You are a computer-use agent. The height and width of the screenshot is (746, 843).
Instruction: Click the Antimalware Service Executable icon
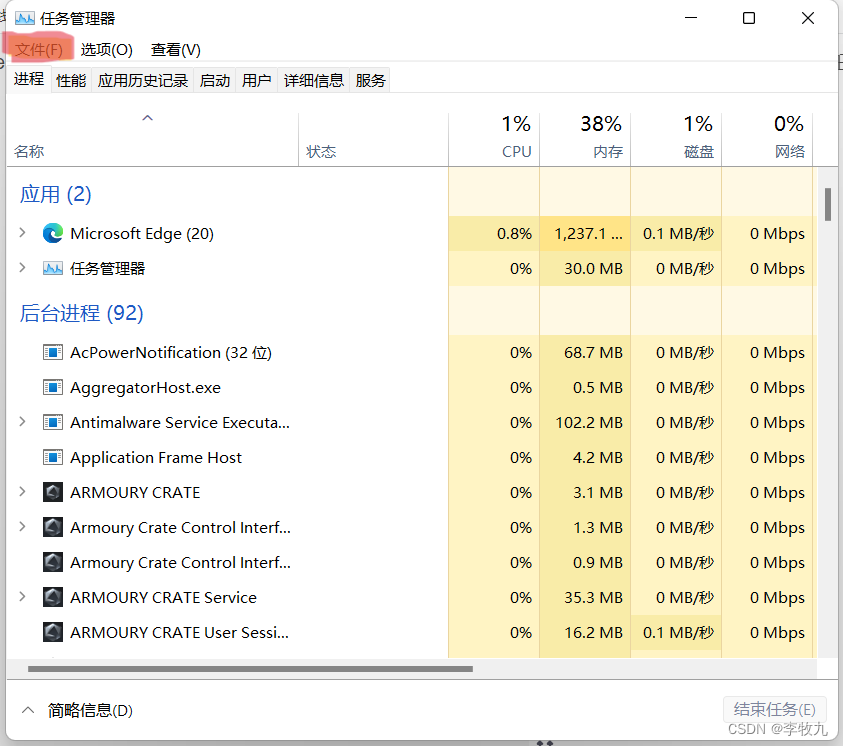pyautogui.click(x=53, y=422)
